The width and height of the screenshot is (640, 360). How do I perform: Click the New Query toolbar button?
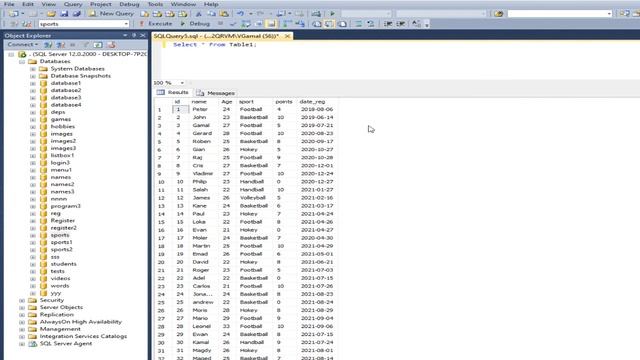(x=111, y=13)
